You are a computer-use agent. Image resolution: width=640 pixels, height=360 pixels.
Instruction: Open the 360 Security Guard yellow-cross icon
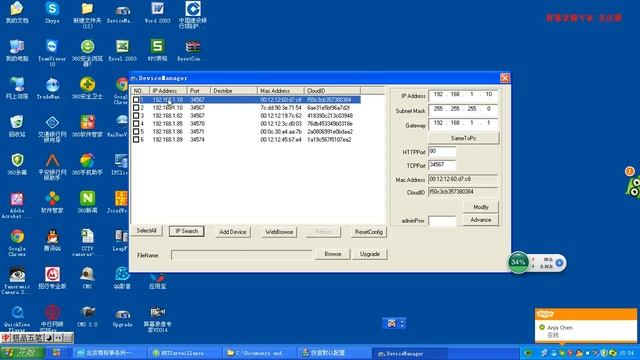coord(87,88)
